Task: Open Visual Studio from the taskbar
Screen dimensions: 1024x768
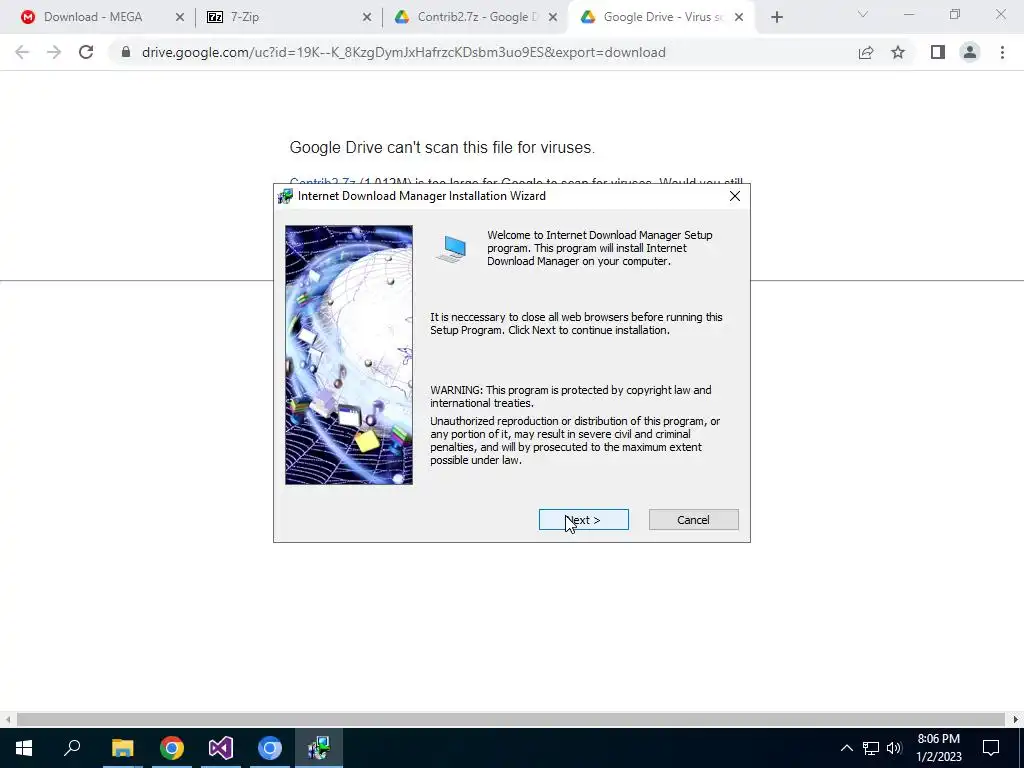Action: pos(221,748)
